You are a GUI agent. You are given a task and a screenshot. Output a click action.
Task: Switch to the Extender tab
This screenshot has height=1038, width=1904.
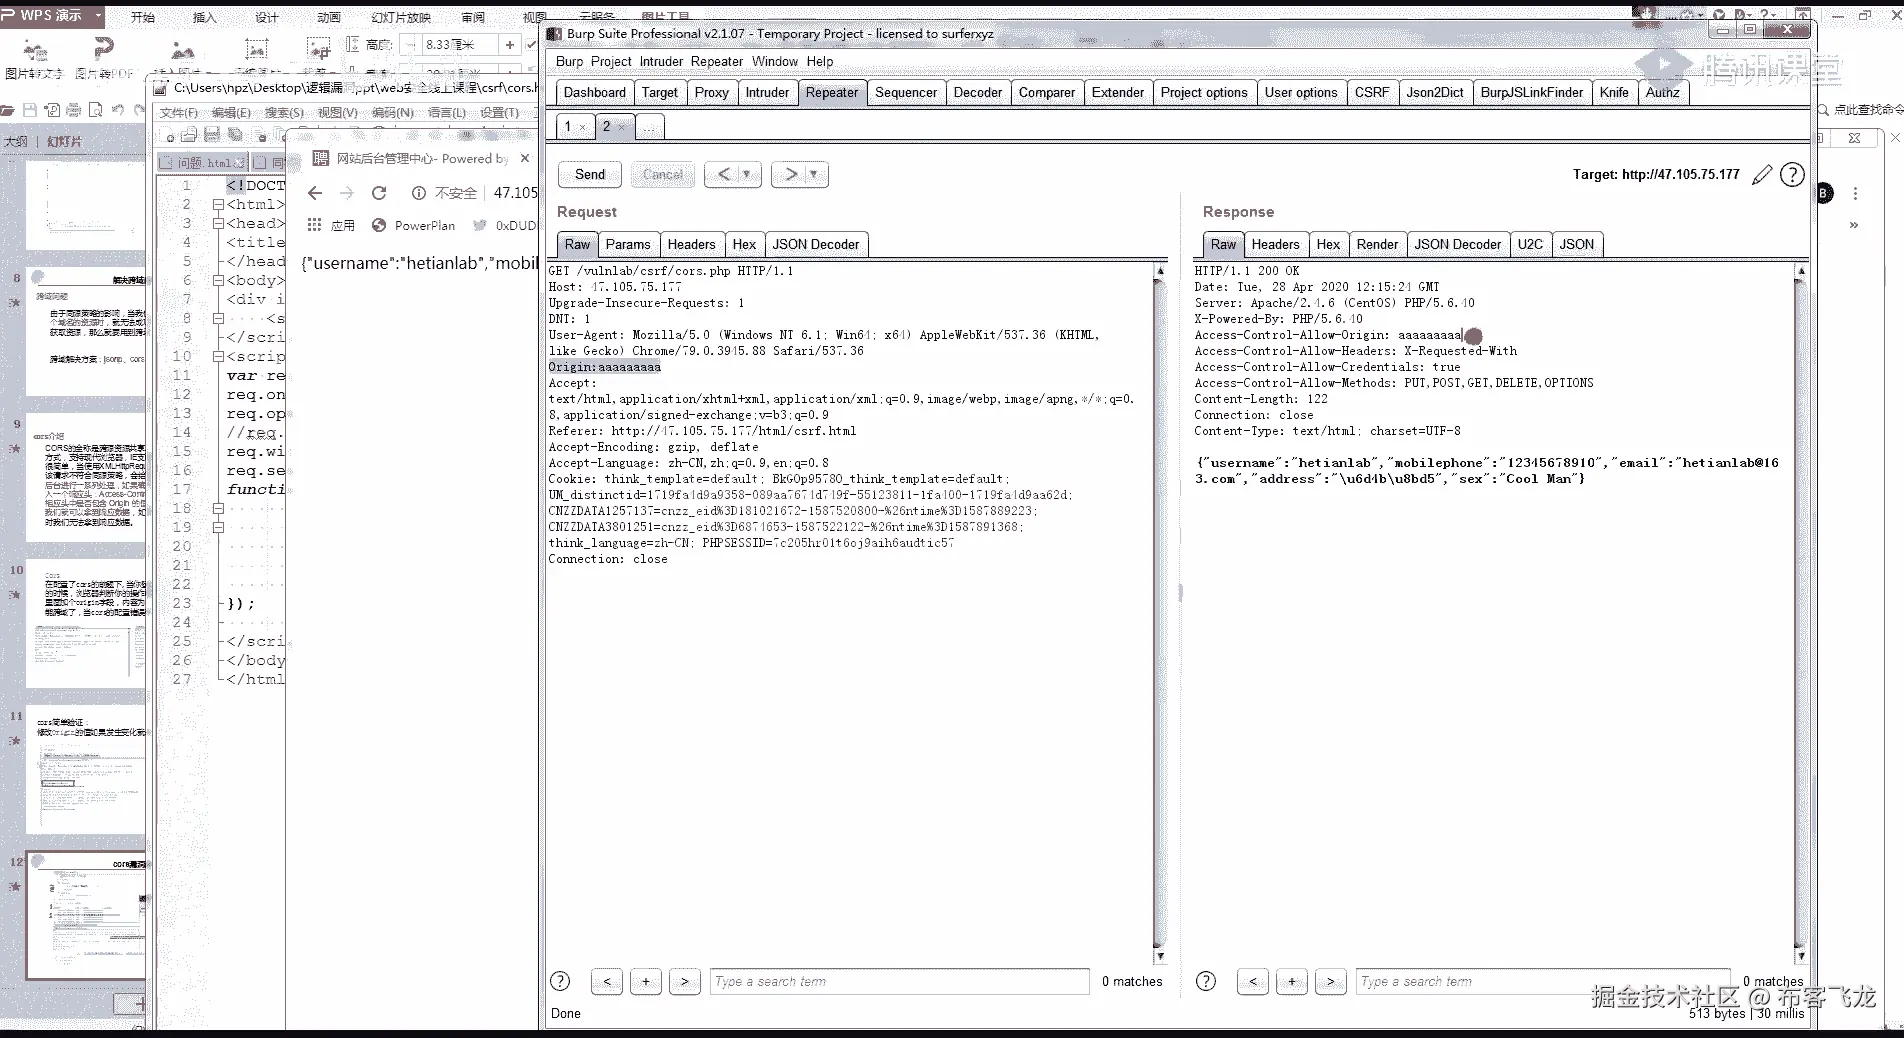[1118, 93]
